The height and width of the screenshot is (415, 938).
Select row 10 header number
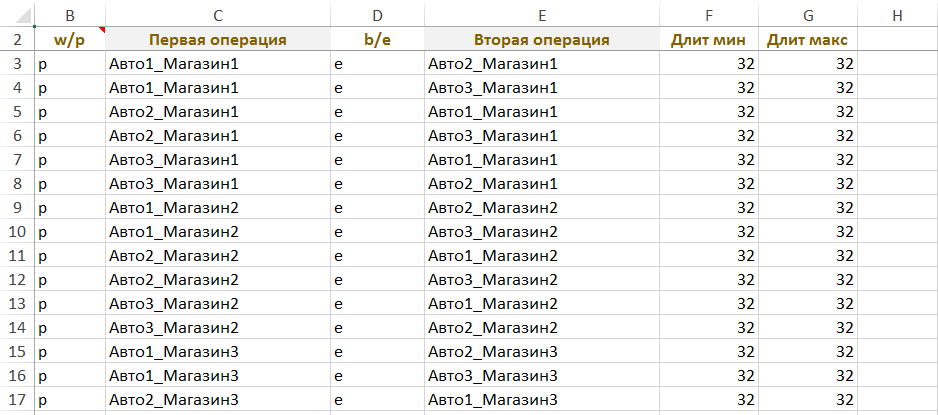pyautogui.click(x=17, y=232)
